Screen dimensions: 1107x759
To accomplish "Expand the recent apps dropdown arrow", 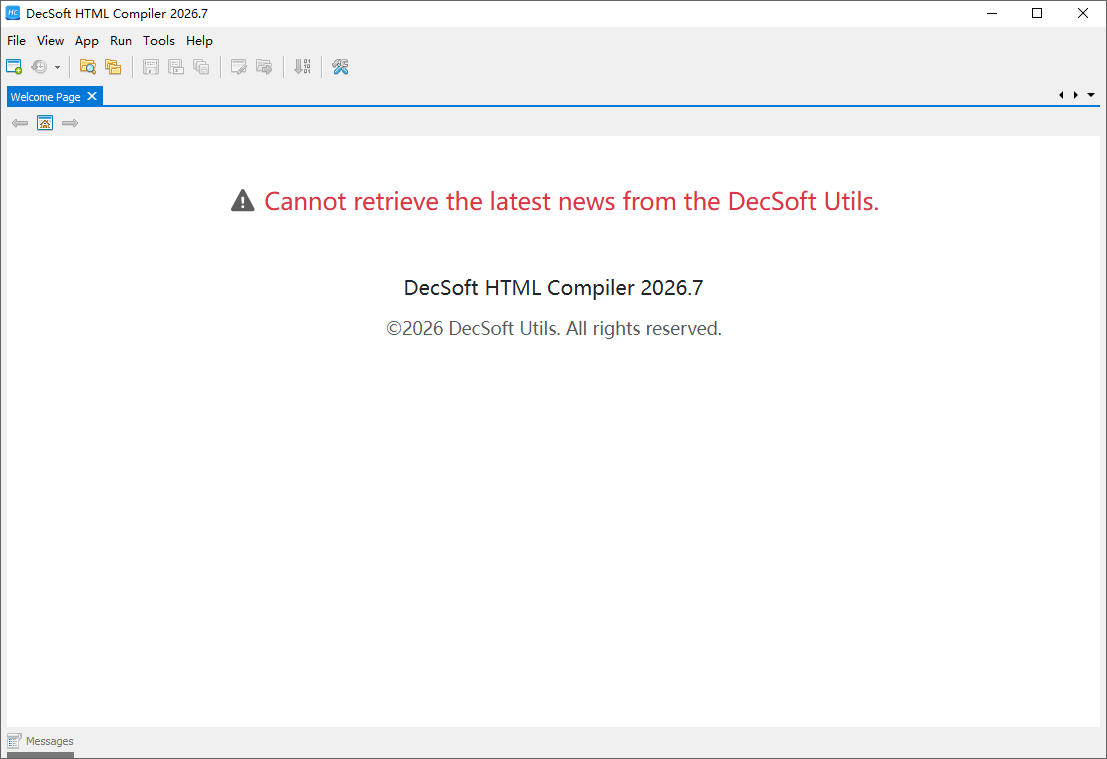I will coord(57,67).
